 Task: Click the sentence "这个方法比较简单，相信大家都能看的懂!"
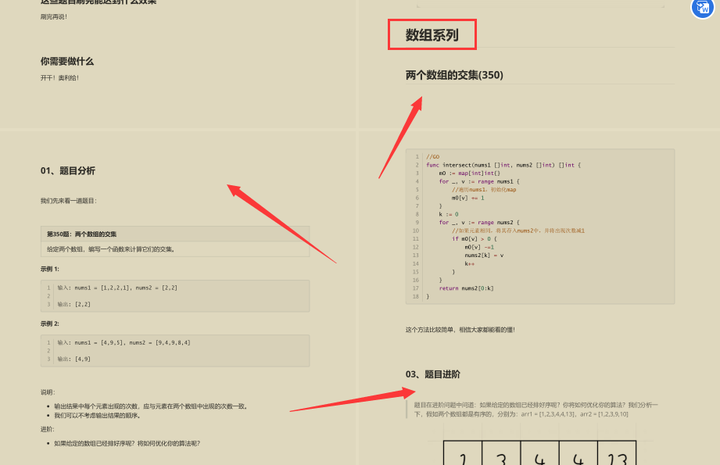click(x=460, y=330)
